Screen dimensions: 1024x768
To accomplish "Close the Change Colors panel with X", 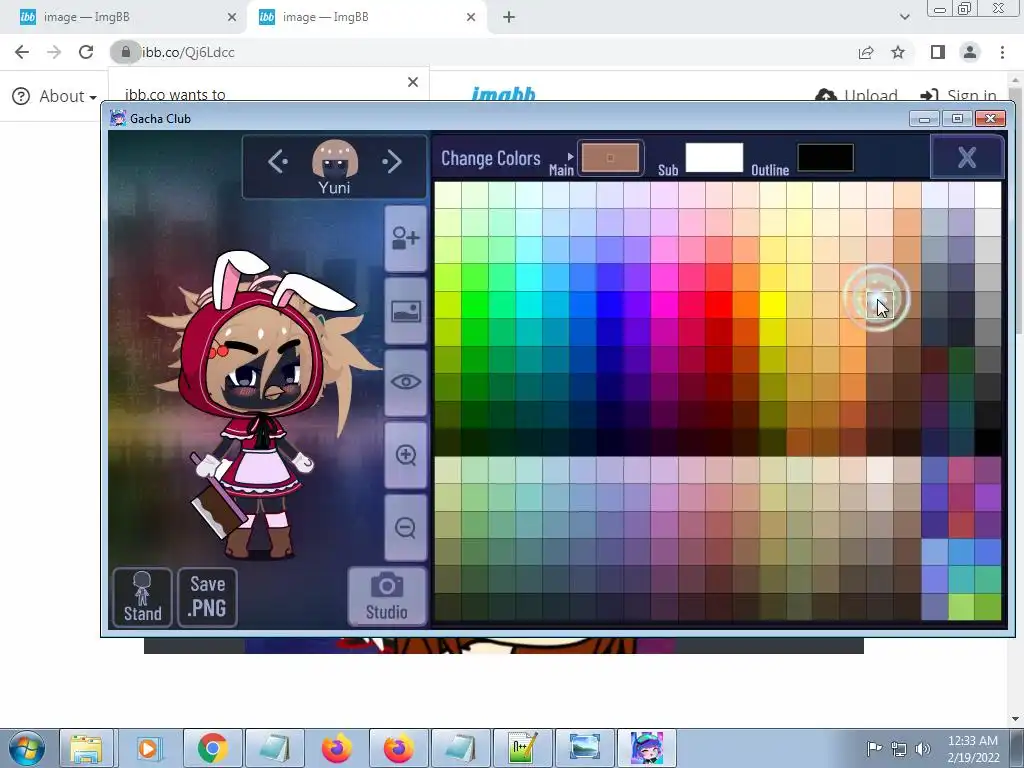I will pyautogui.click(x=967, y=157).
